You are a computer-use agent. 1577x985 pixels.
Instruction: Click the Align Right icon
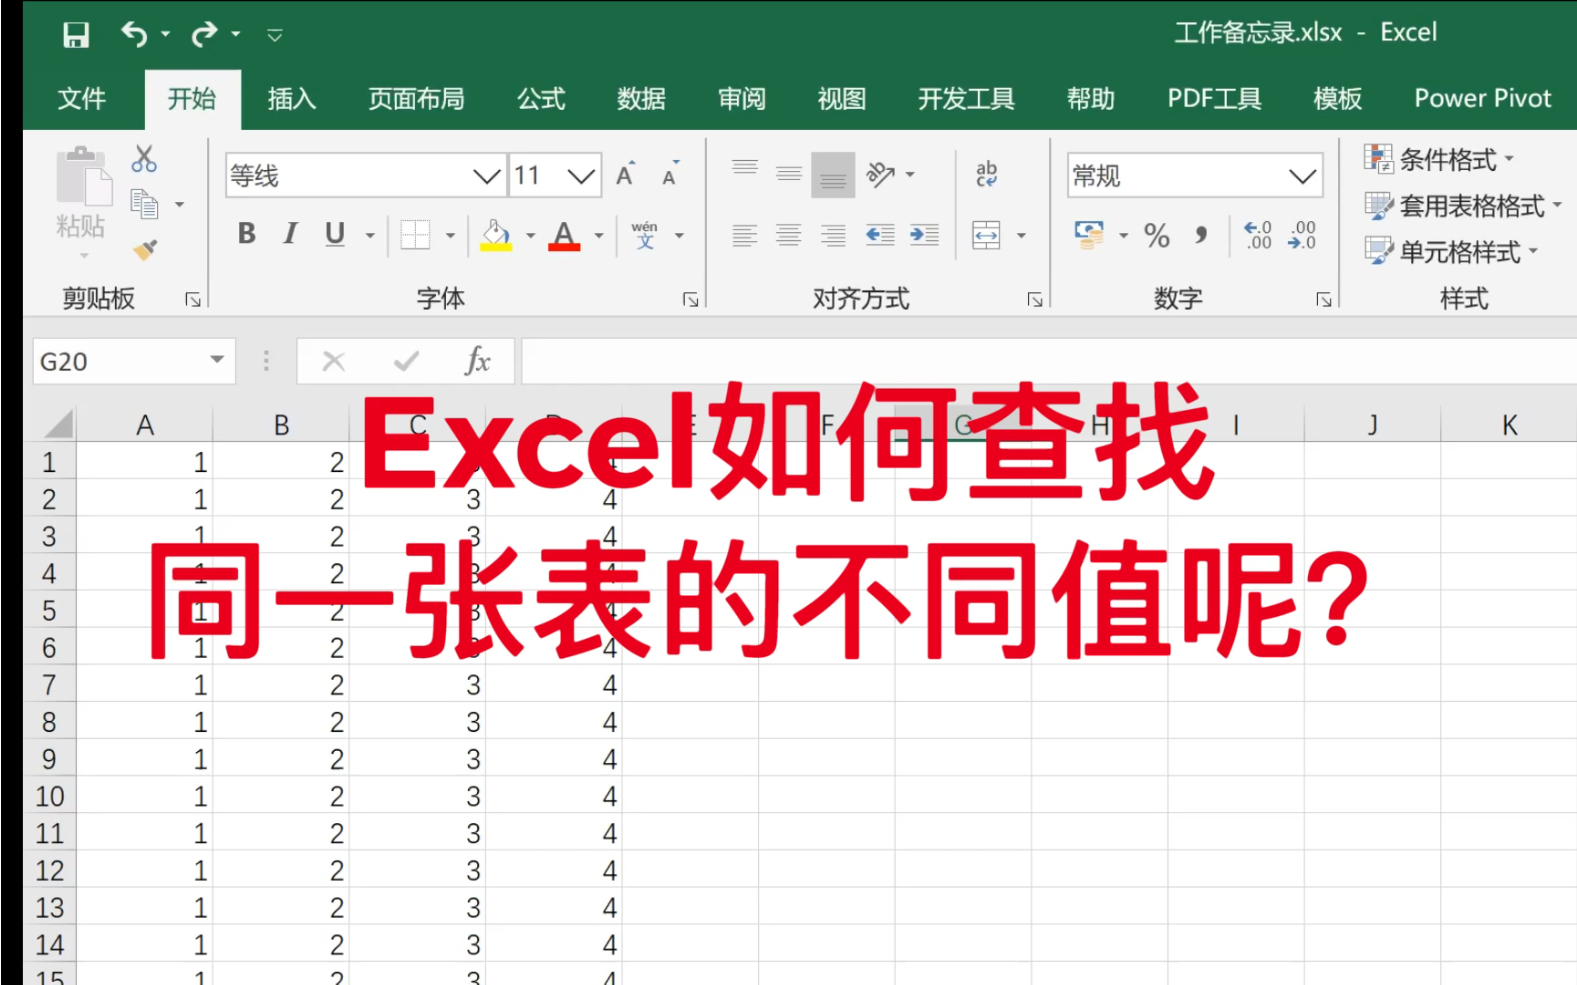(833, 235)
